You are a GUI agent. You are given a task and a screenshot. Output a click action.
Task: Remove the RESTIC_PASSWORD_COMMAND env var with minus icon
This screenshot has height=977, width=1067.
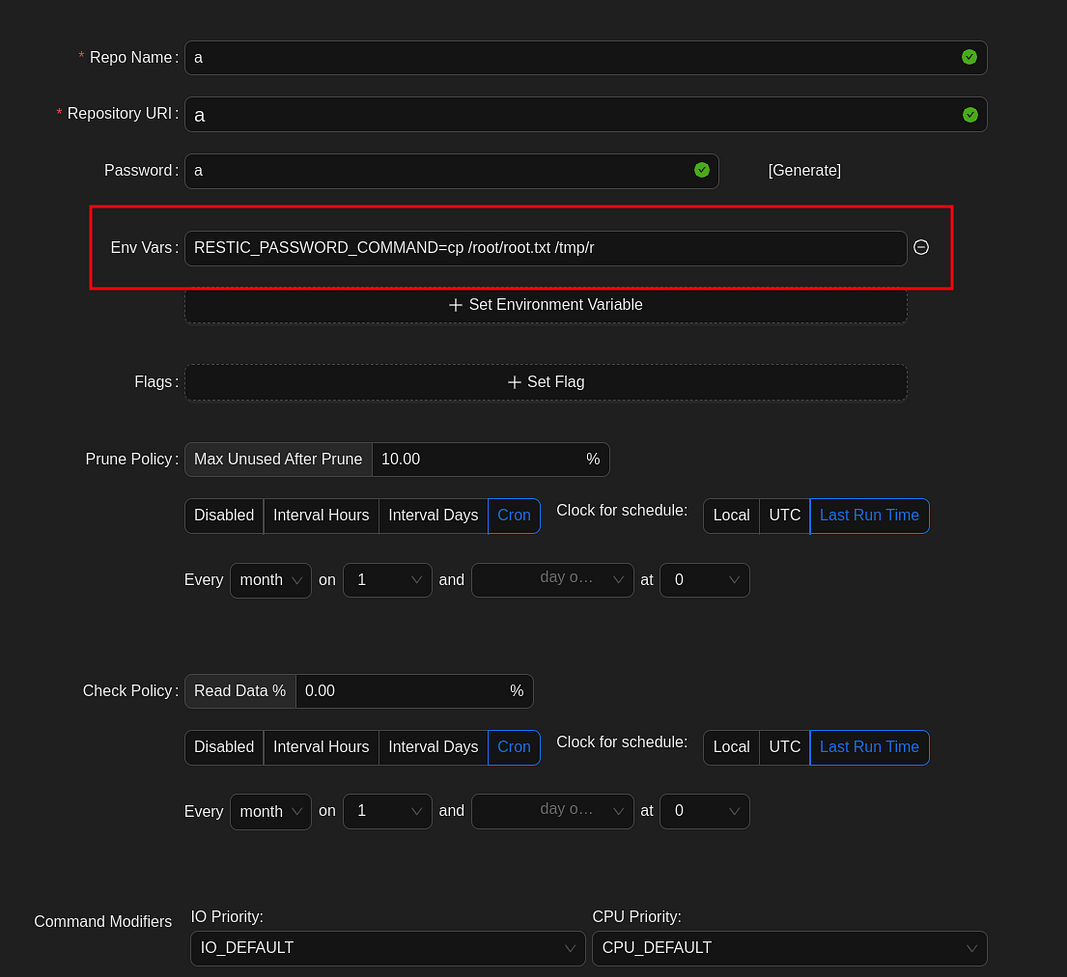tap(921, 247)
